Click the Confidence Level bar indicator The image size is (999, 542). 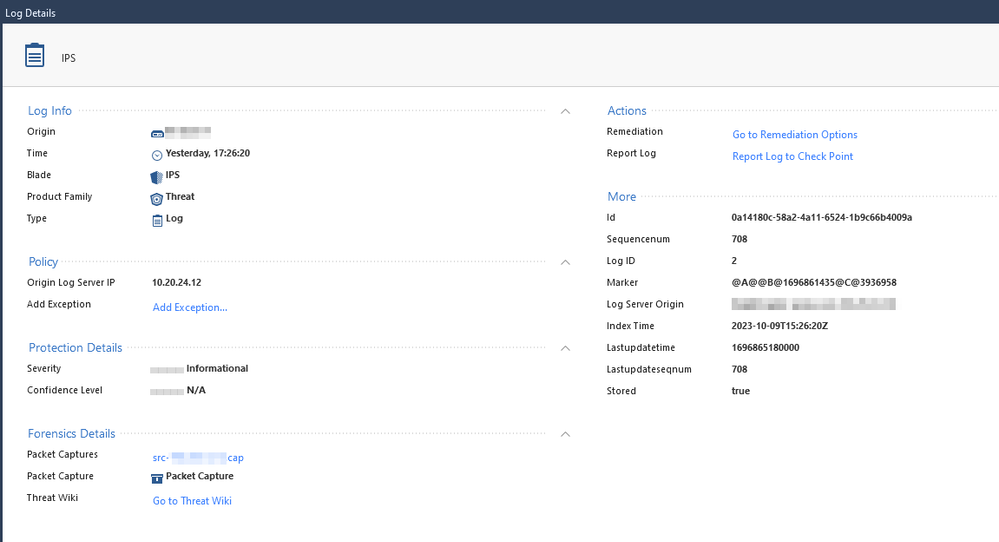click(166, 391)
